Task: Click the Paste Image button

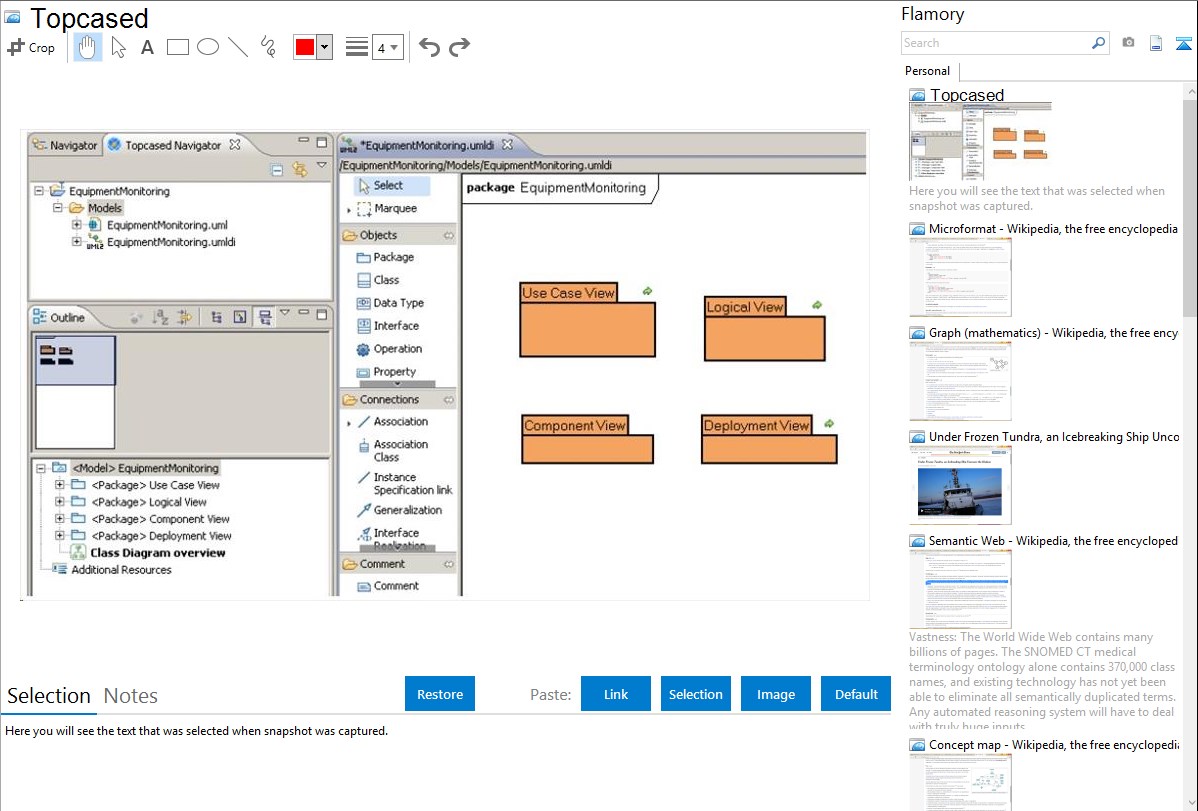Action: tap(776, 694)
